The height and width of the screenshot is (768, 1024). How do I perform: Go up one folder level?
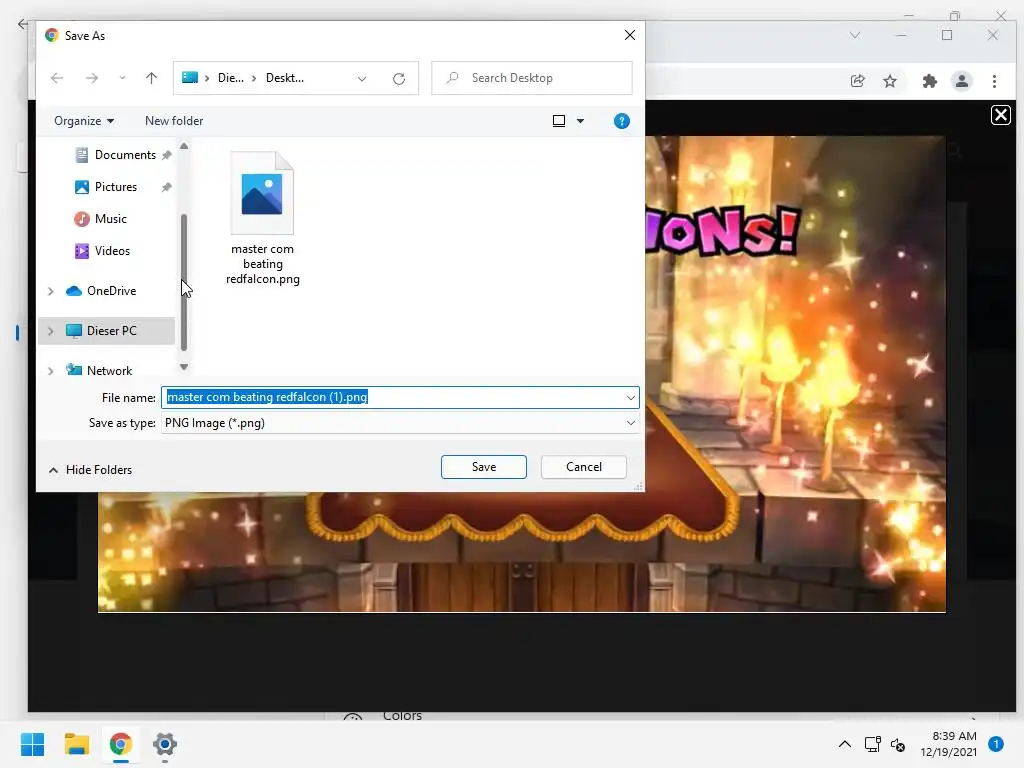152,78
